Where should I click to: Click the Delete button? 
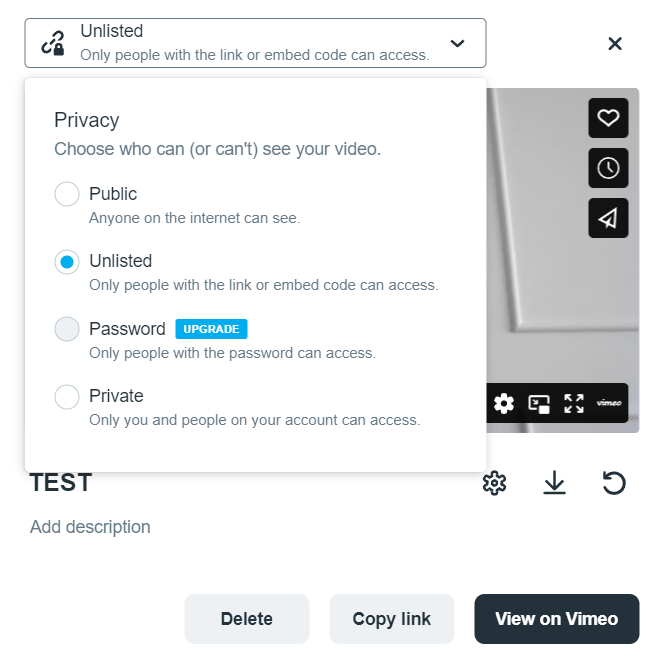[x=247, y=619]
